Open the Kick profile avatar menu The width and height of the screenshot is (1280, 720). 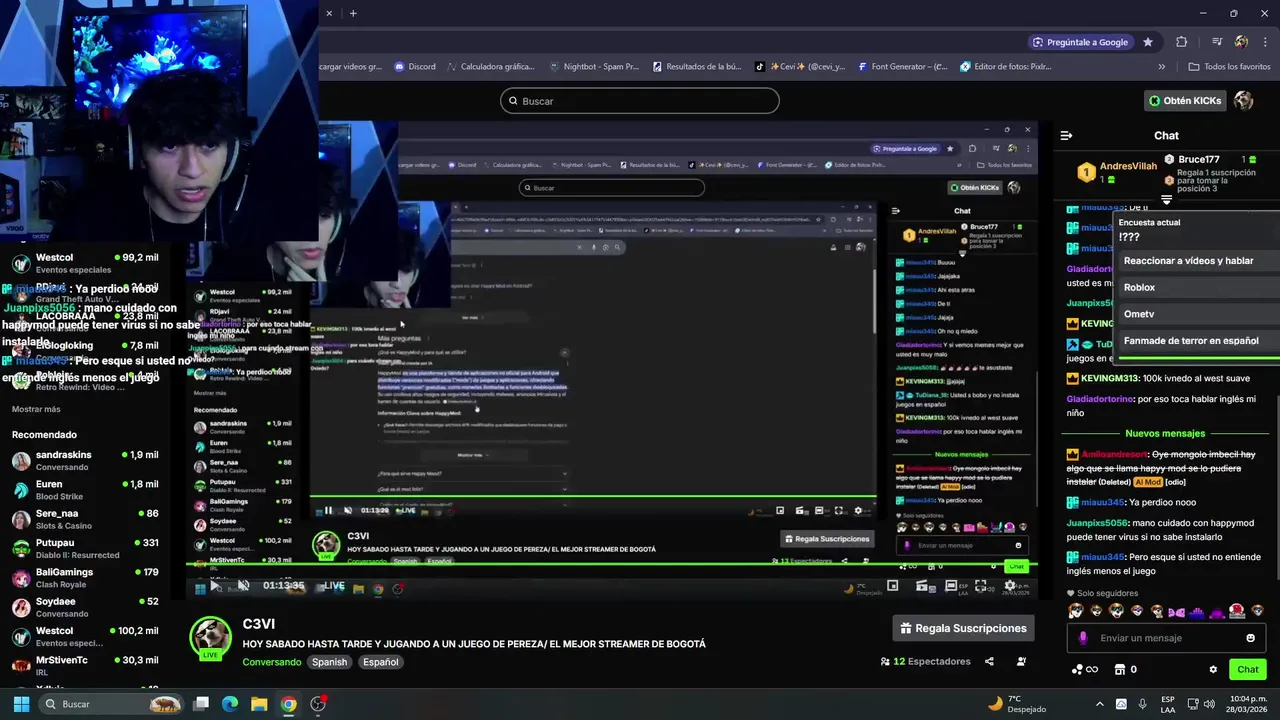(1244, 100)
